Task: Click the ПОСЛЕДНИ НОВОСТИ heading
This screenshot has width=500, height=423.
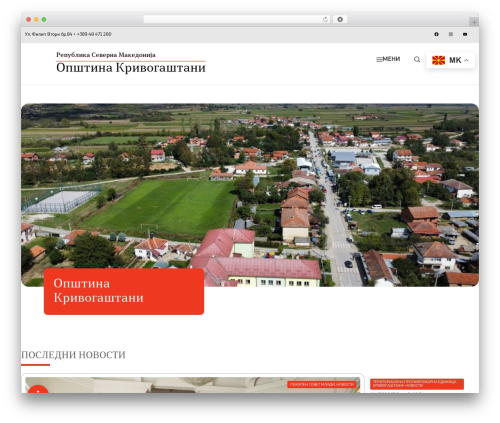Action: (73, 355)
